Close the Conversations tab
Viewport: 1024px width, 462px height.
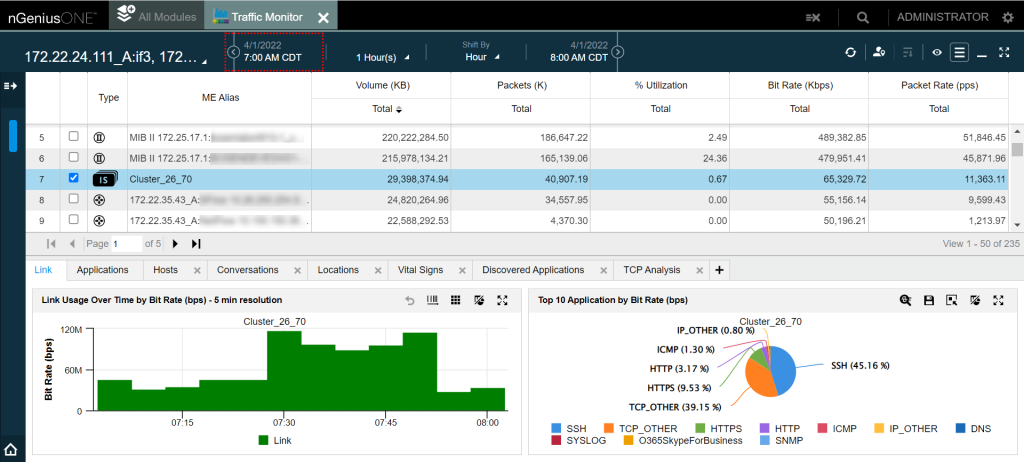(x=297, y=270)
